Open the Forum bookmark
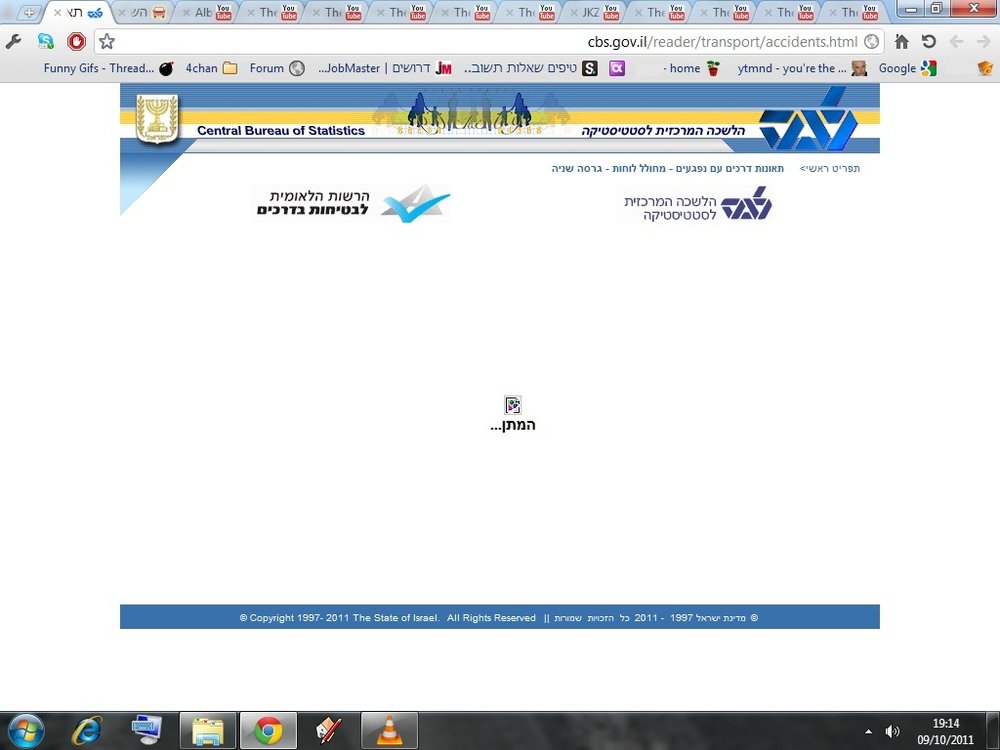This screenshot has width=1000, height=750. click(x=277, y=68)
